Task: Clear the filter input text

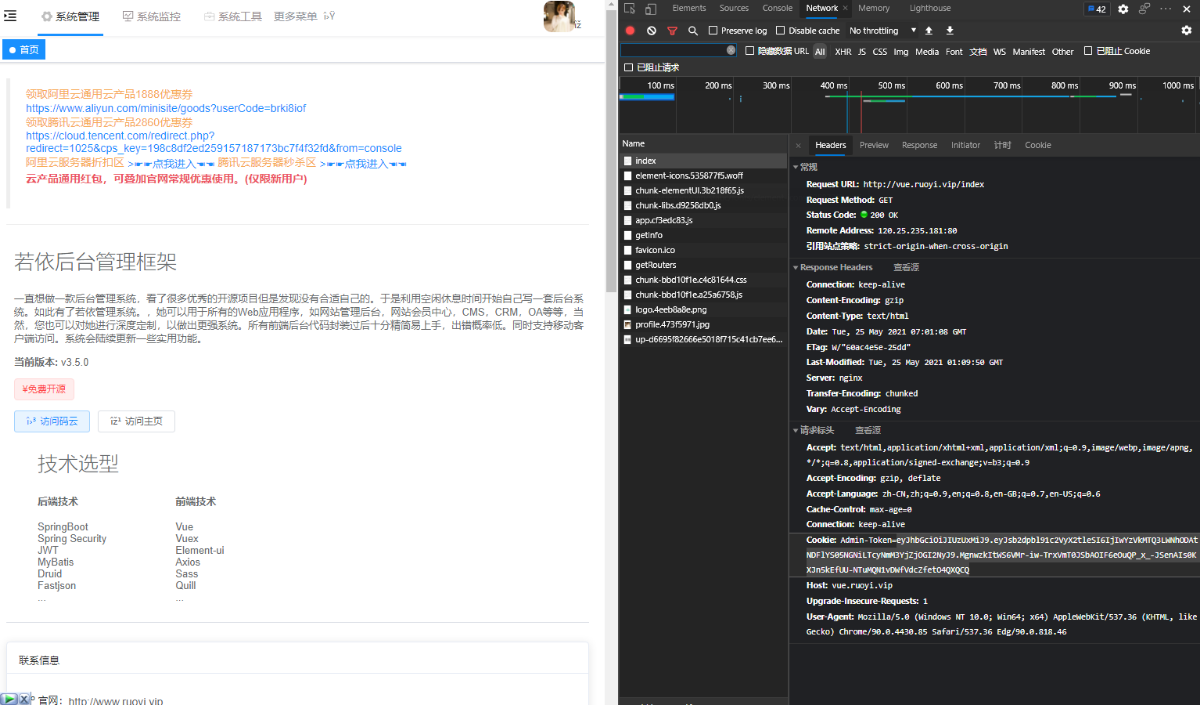Action: tap(731, 50)
